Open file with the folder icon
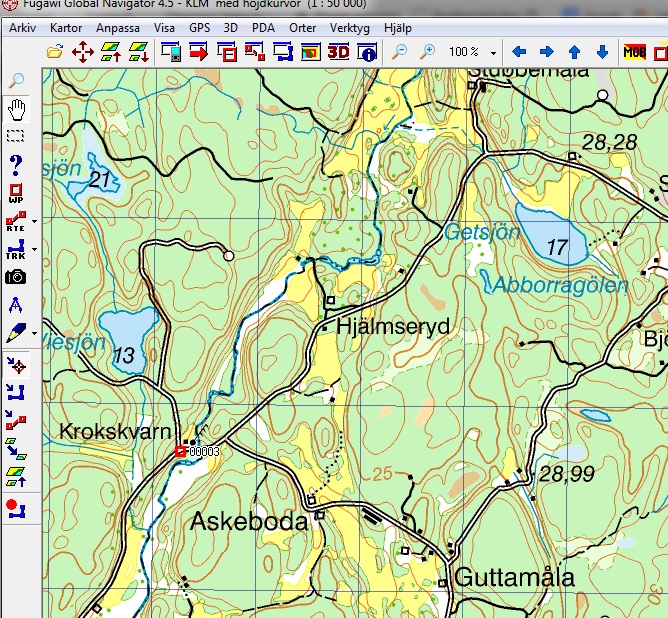The width and height of the screenshot is (668, 618). click(55, 52)
